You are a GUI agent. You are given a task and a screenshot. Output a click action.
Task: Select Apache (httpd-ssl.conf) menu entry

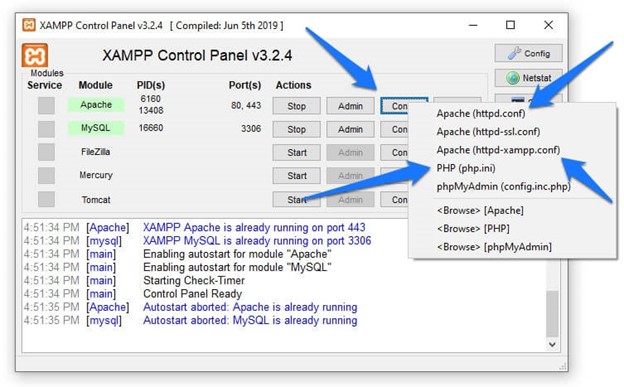(x=488, y=132)
